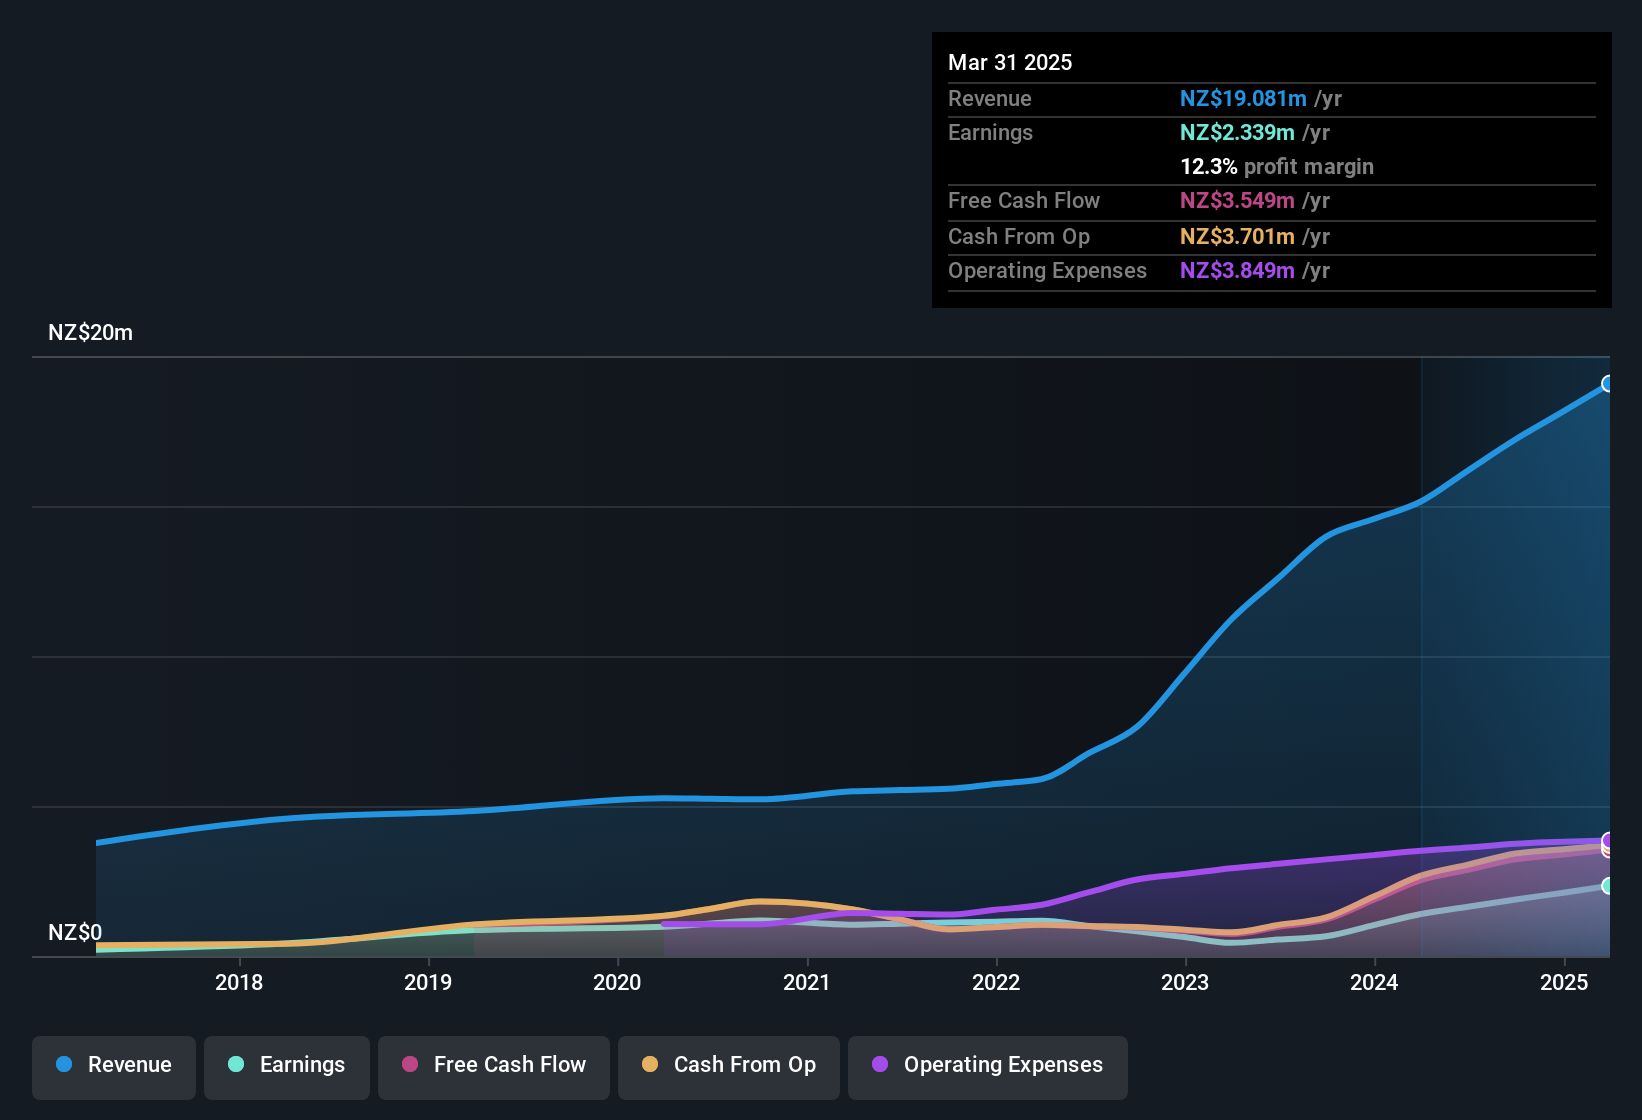This screenshot has width=1642, height=1120.
Task: Click the Mar 31 2025 tooltip date
Action: (1010, 63)
